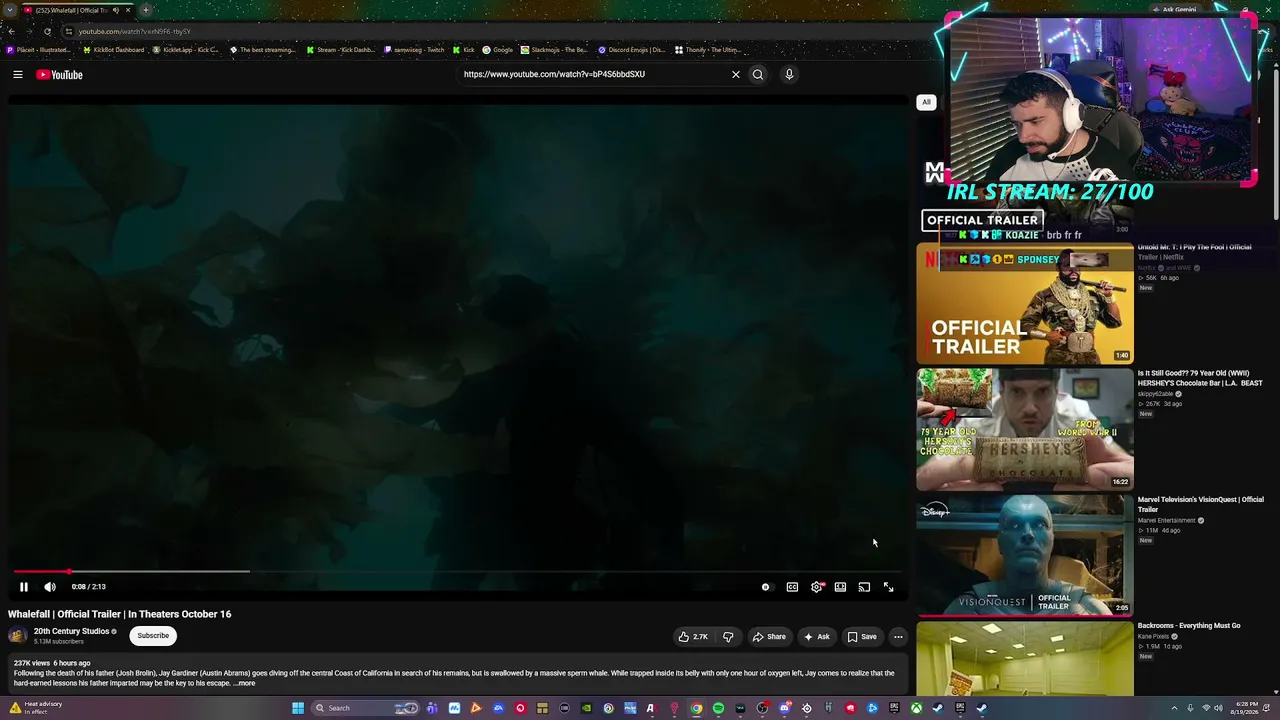Dislike the Whalefall trailer

pos(728,636)
